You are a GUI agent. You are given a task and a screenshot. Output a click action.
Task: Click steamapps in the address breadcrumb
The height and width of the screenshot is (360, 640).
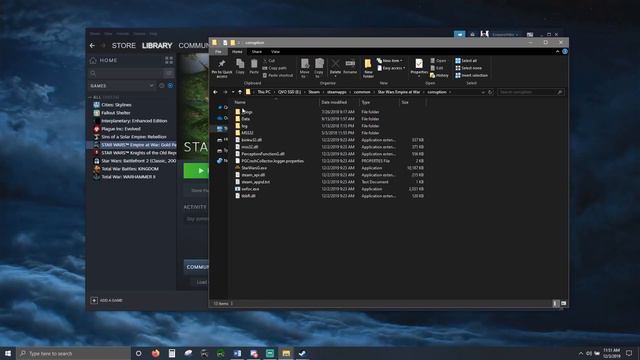pyautogui.click(x=337, y=92)
